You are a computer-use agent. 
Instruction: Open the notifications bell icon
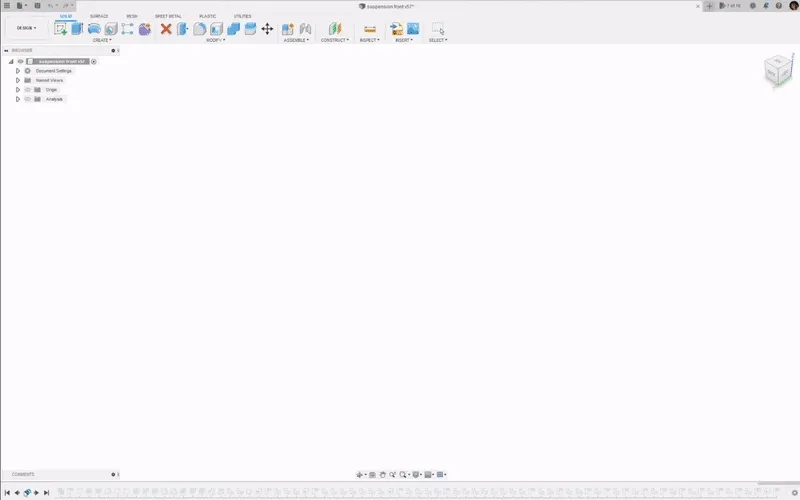pos(766,6)
